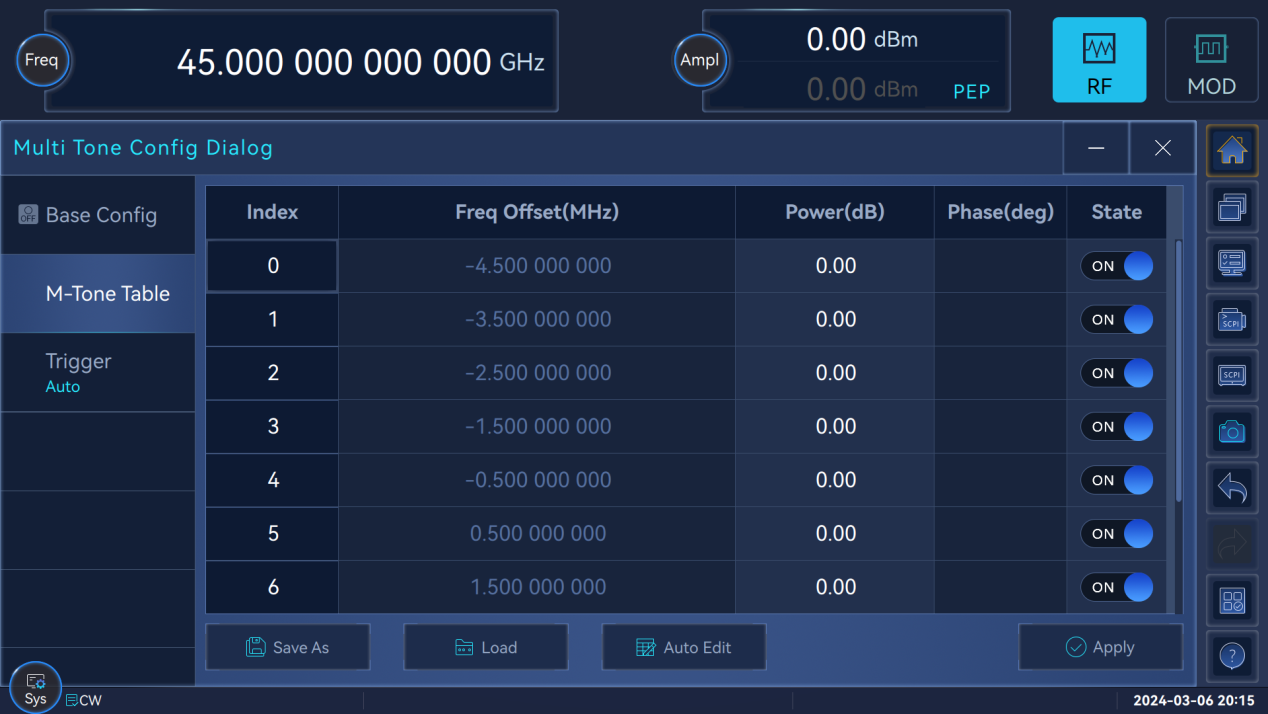1268x714 pixels.
Task: Click the Auto Edit button
Action: click(x=683, y=647)
